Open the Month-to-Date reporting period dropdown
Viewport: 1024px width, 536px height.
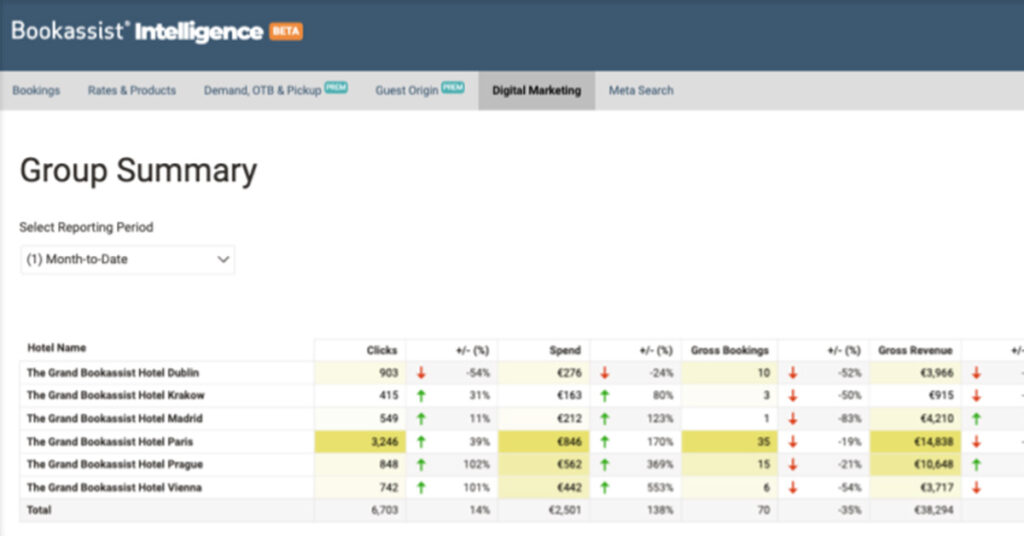[127, 259]
